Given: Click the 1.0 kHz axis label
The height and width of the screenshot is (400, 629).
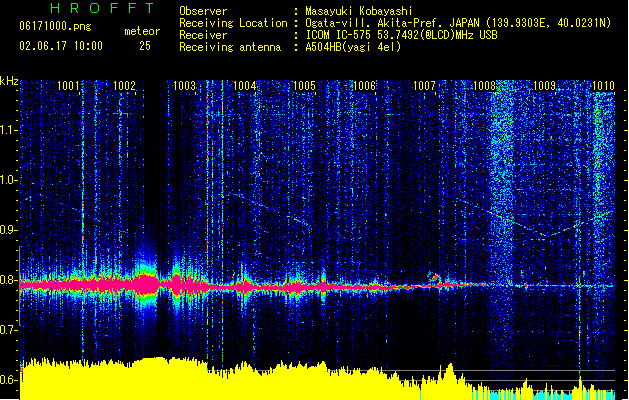Looking at the screenshot, I should pyautogui.click(x=8, y=180).
